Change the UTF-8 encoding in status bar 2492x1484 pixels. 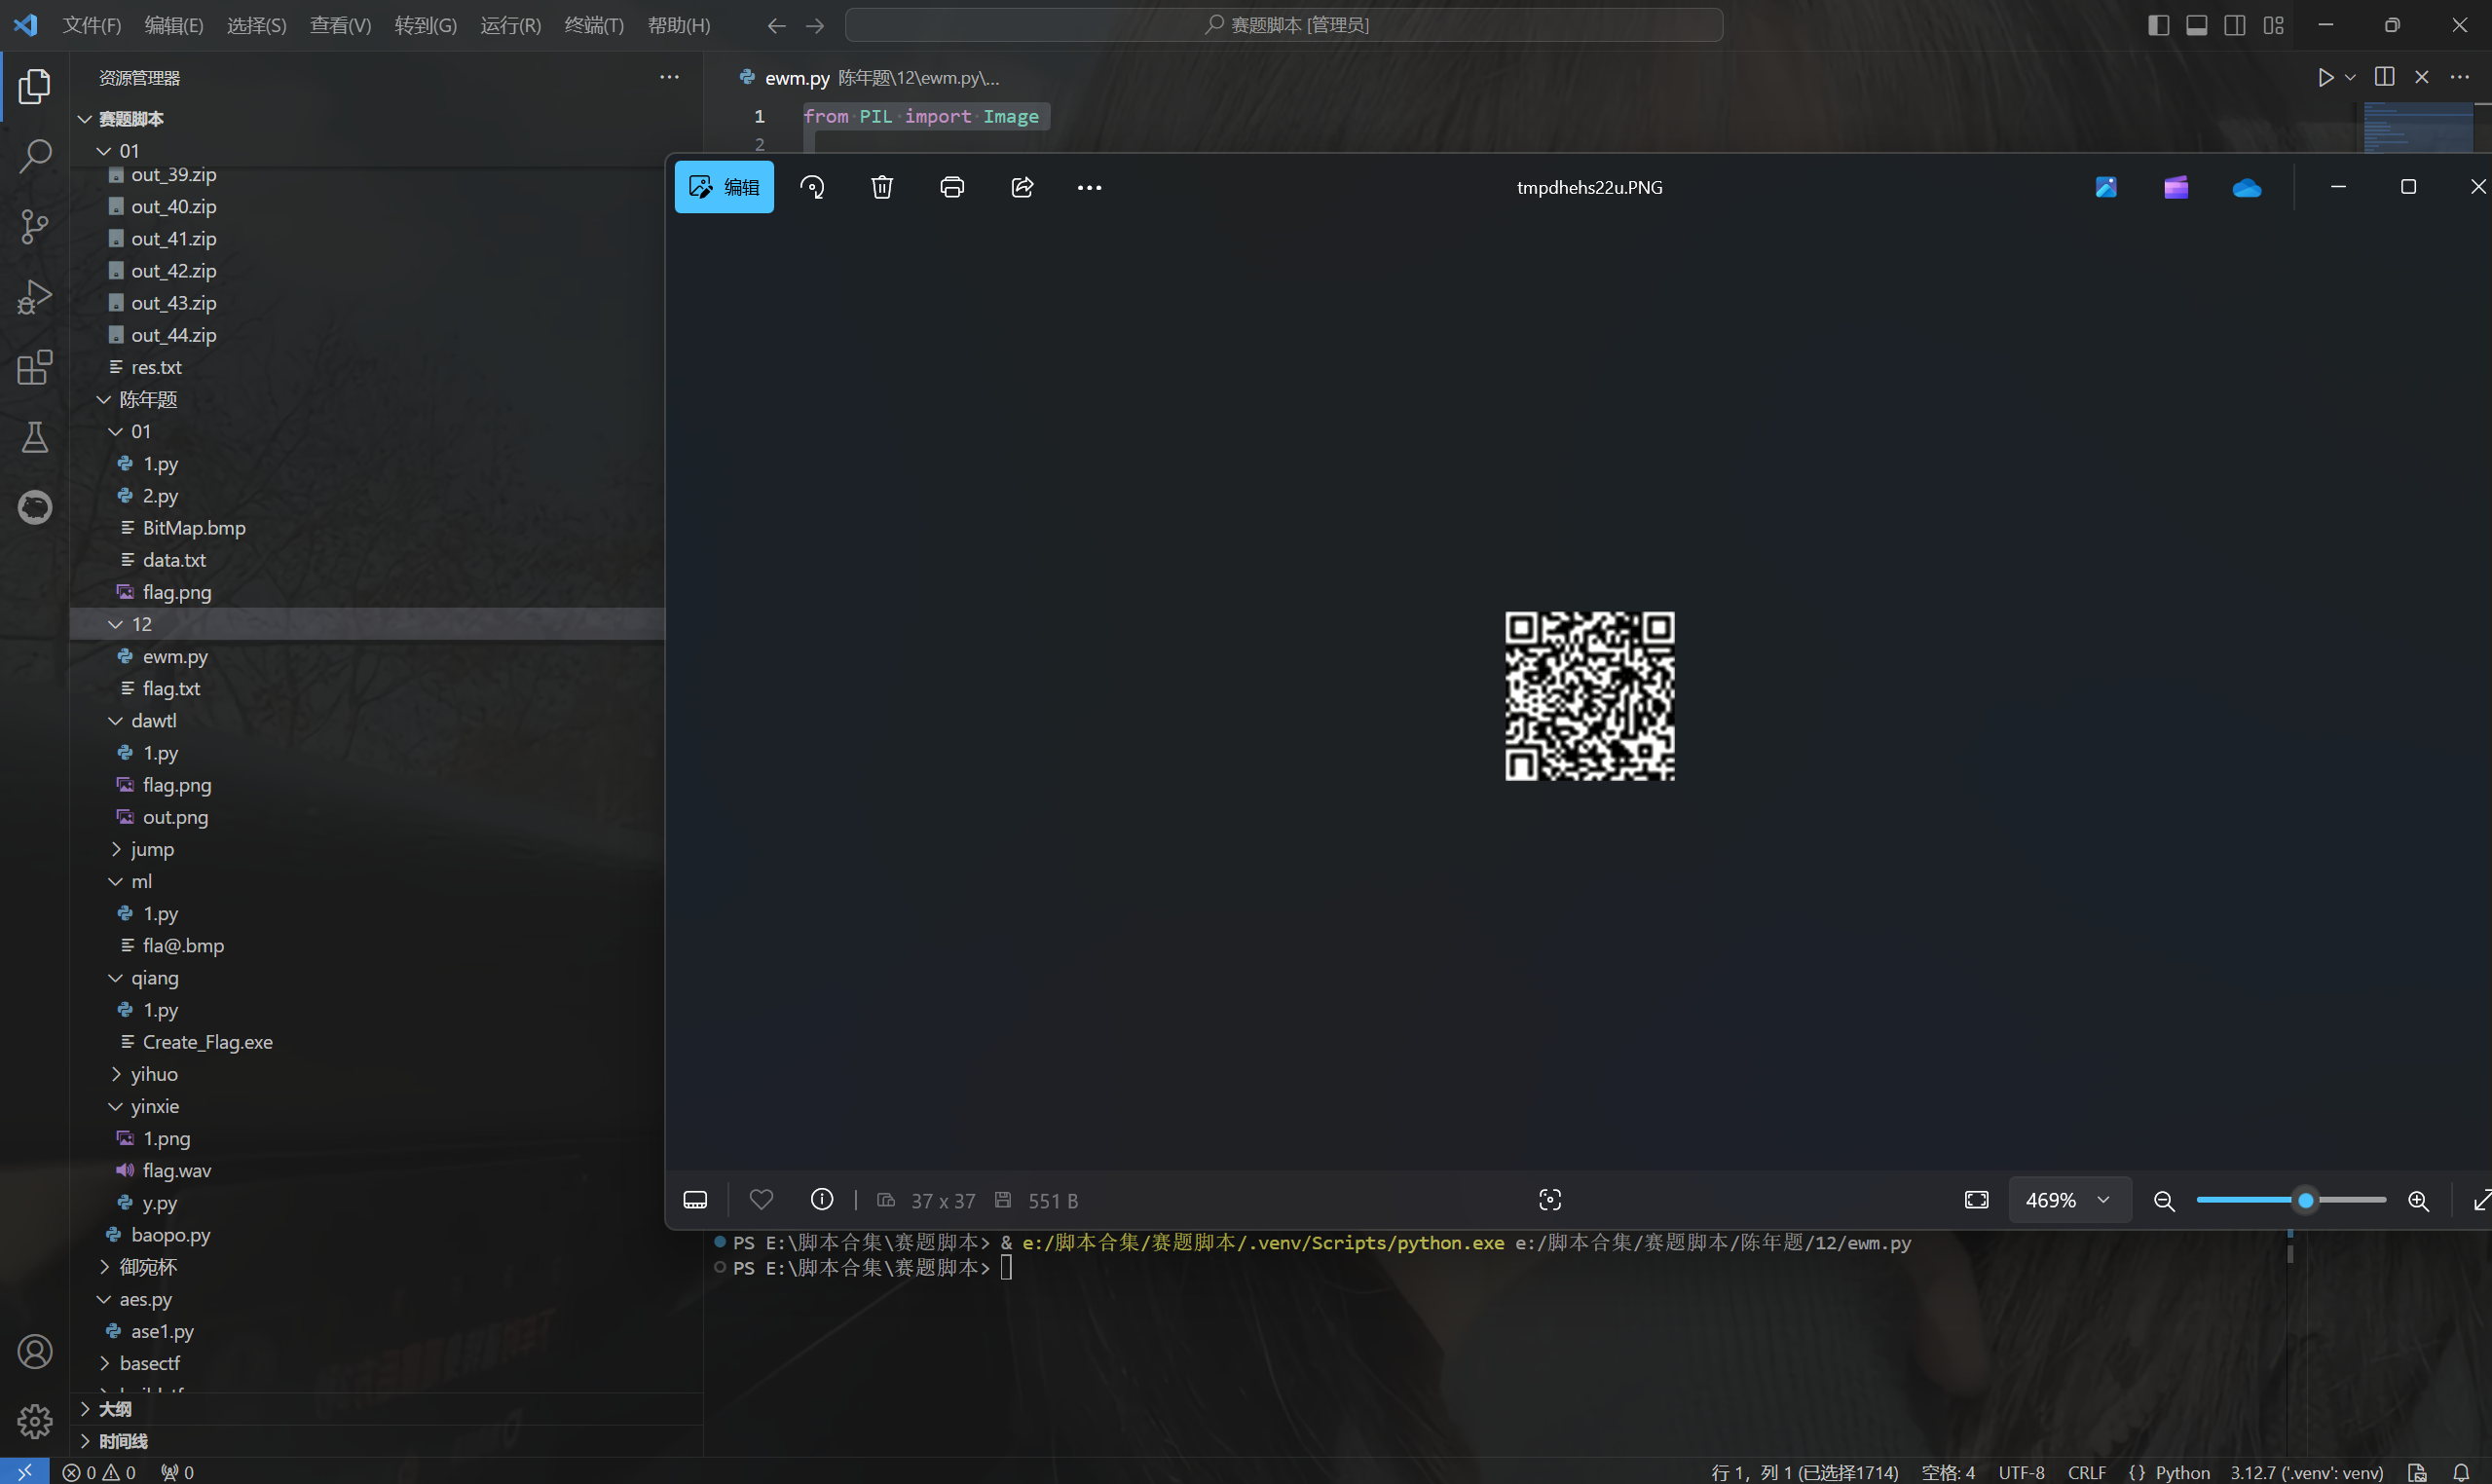(2021, 1472)
